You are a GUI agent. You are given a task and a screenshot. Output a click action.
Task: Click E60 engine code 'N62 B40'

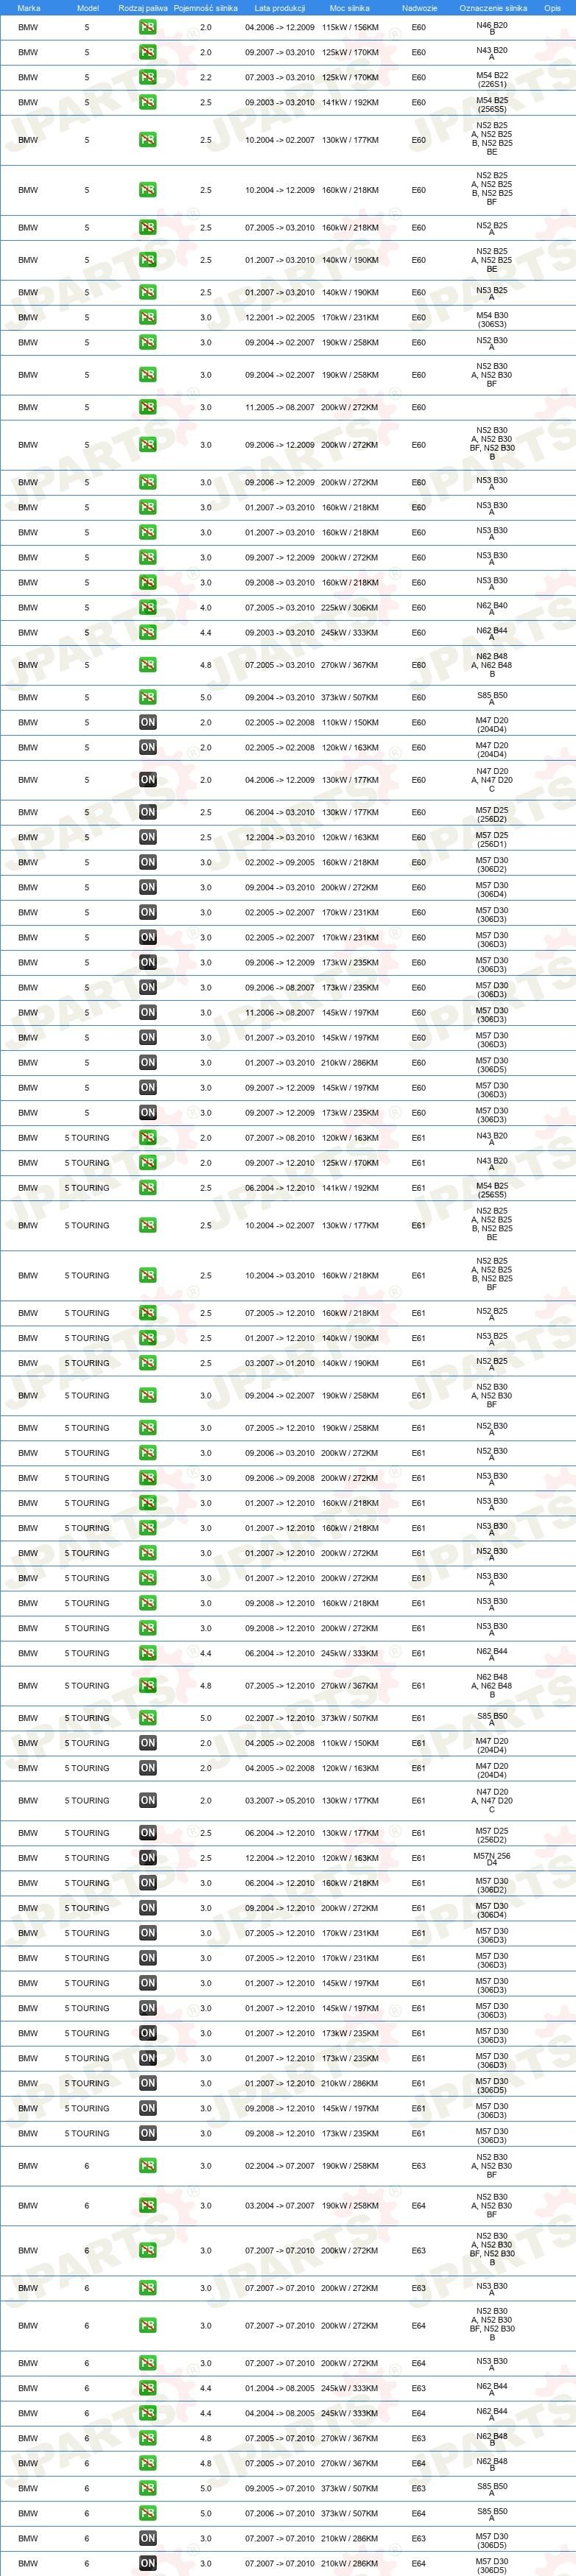(x=492, y=609)
